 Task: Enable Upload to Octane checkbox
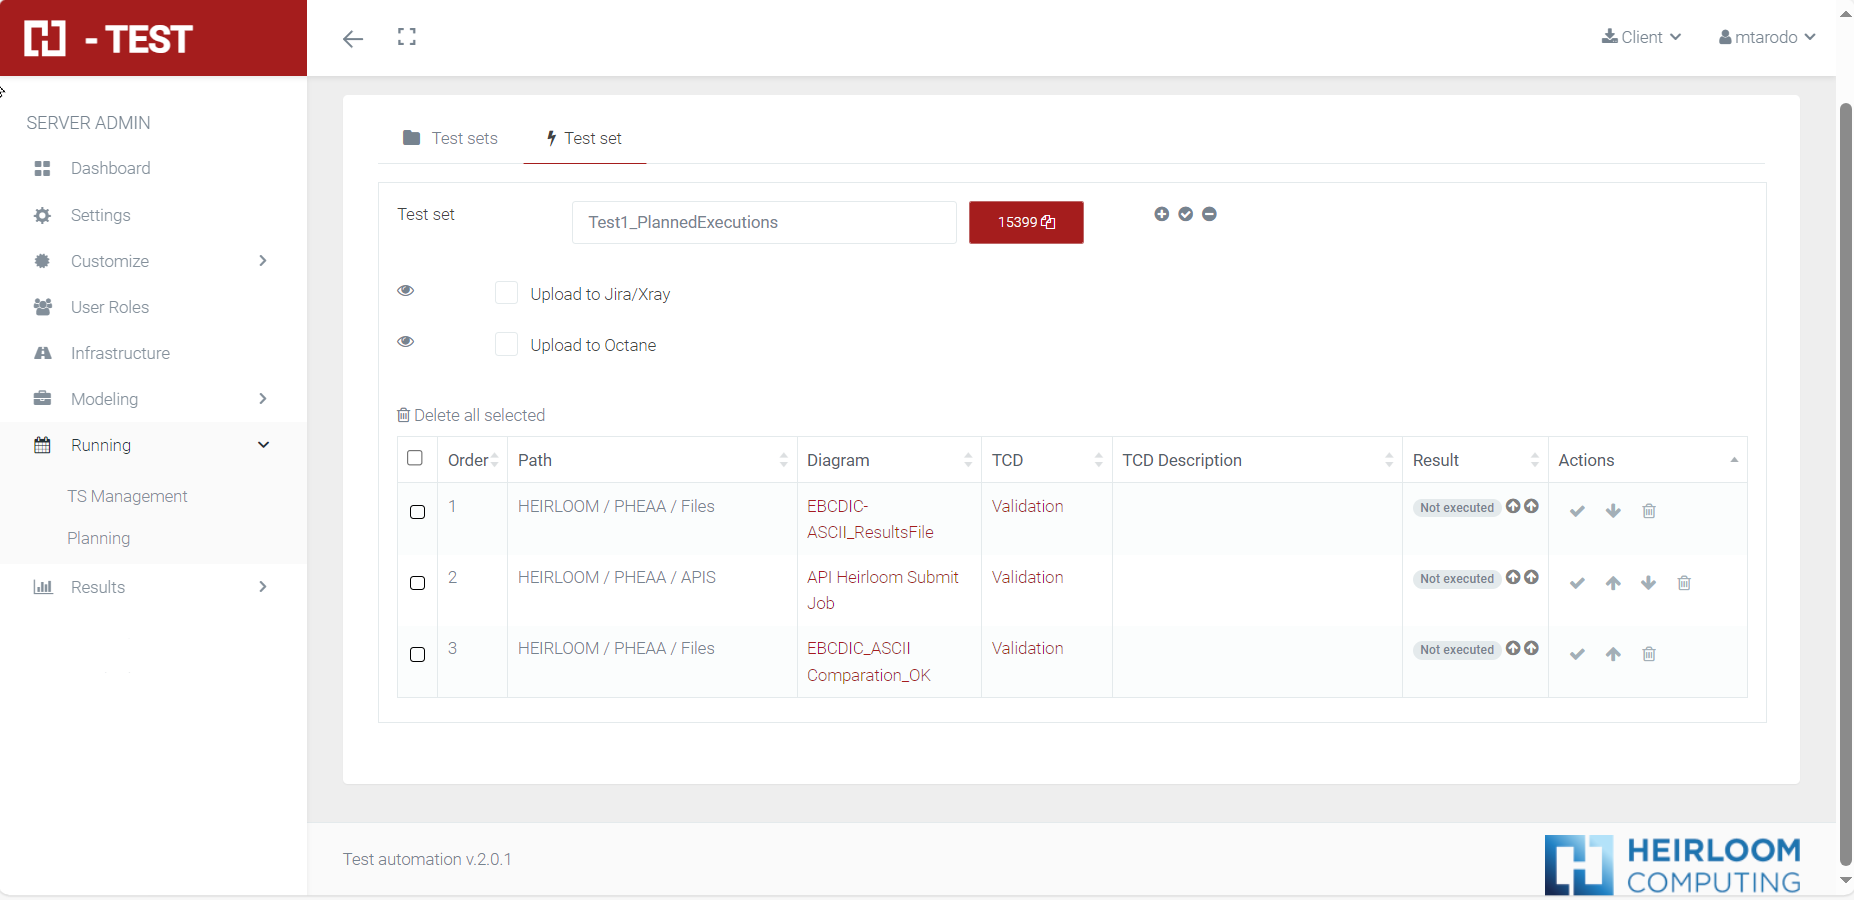click(507, 344)
